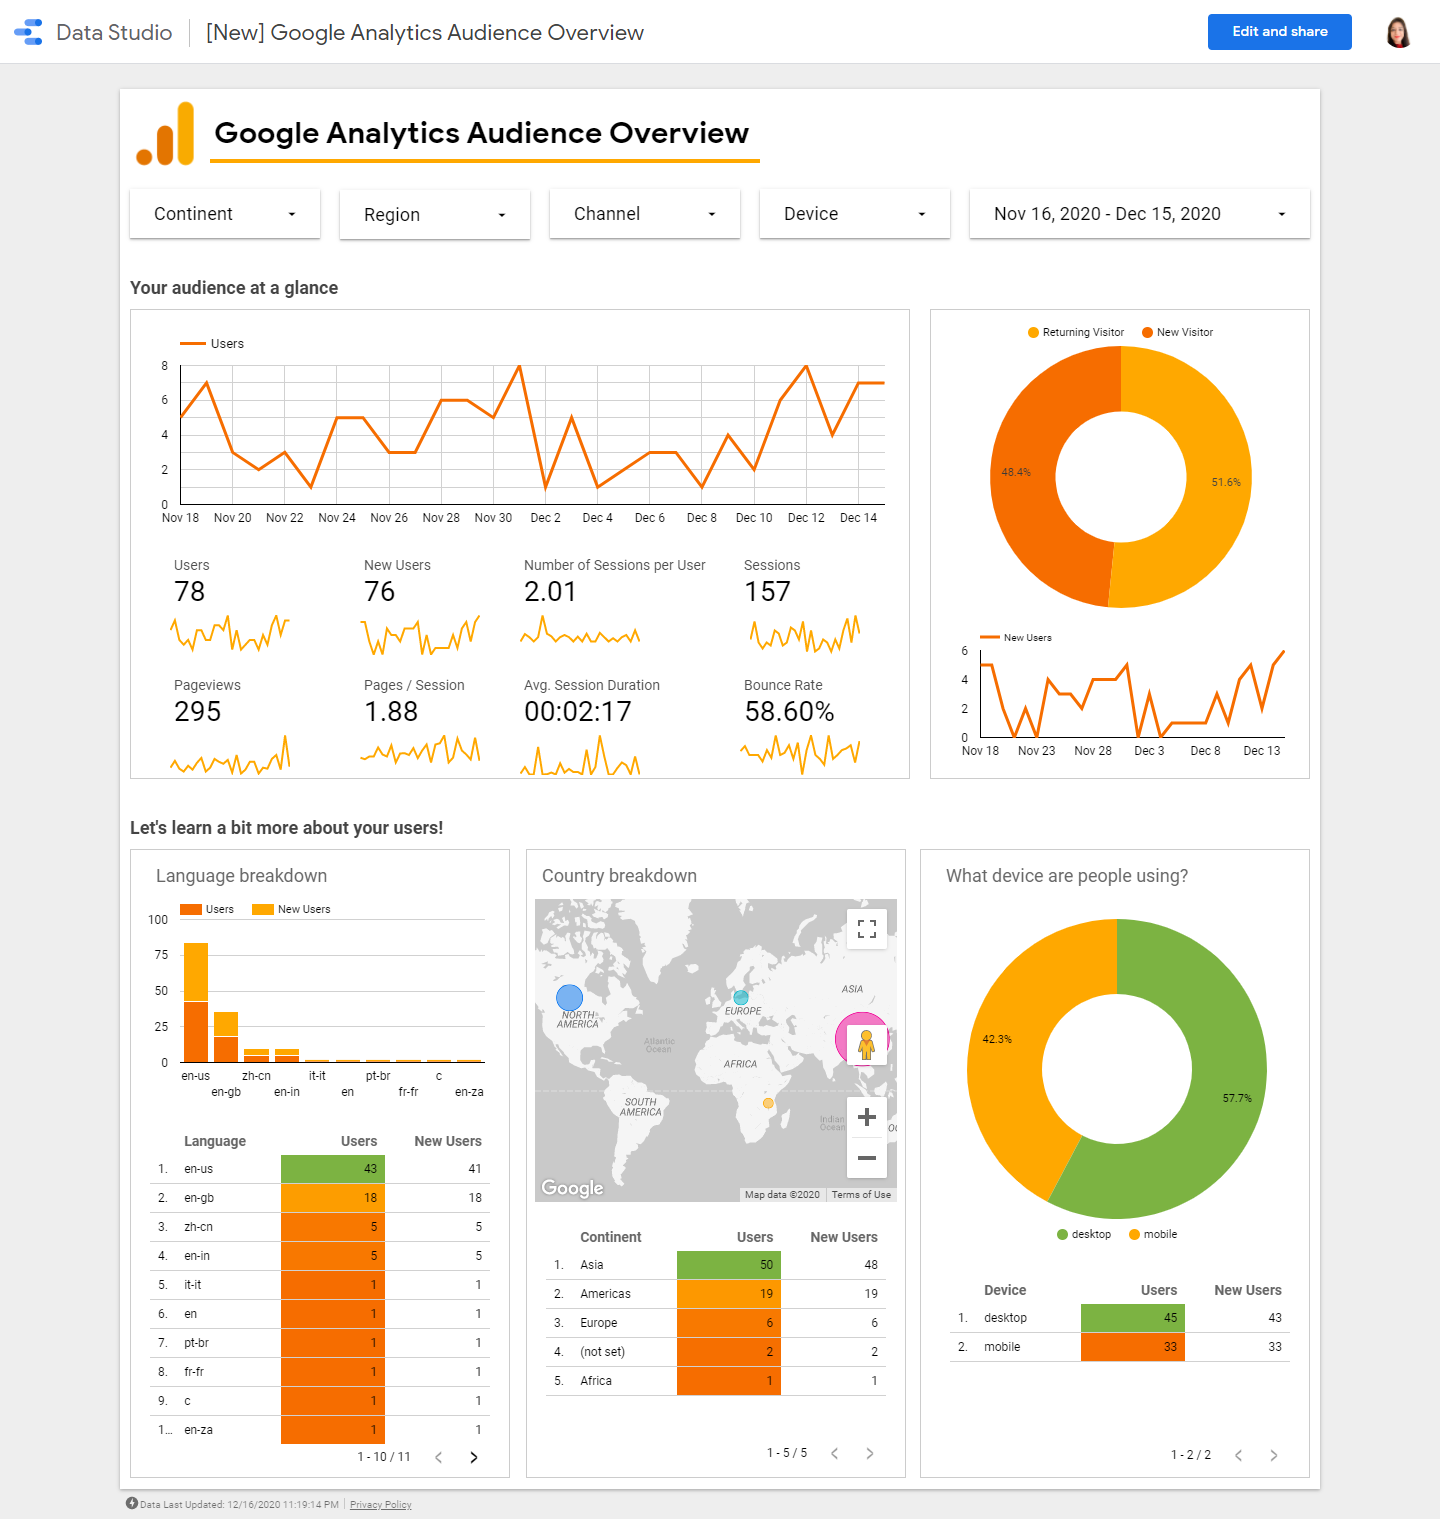Click the zoom-in plus icon on the map
The width and height of the screenshot is (1440, 1519).
click(866, 1116)
